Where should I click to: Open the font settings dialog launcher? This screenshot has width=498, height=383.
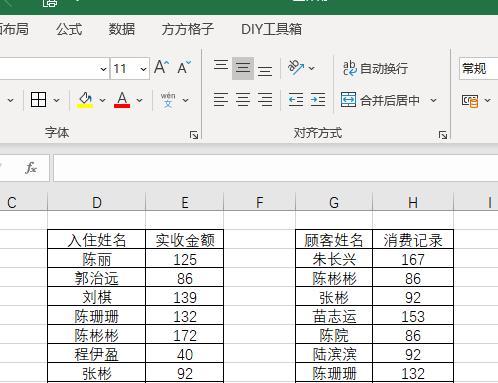tap(194, 135)
